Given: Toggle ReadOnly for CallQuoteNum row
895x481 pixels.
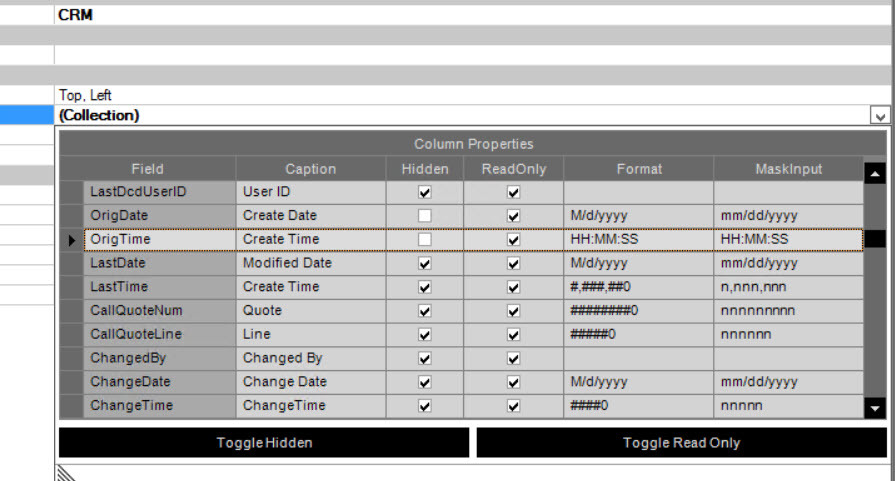Looking at the screenshot, I should click(x=513, y=311).
